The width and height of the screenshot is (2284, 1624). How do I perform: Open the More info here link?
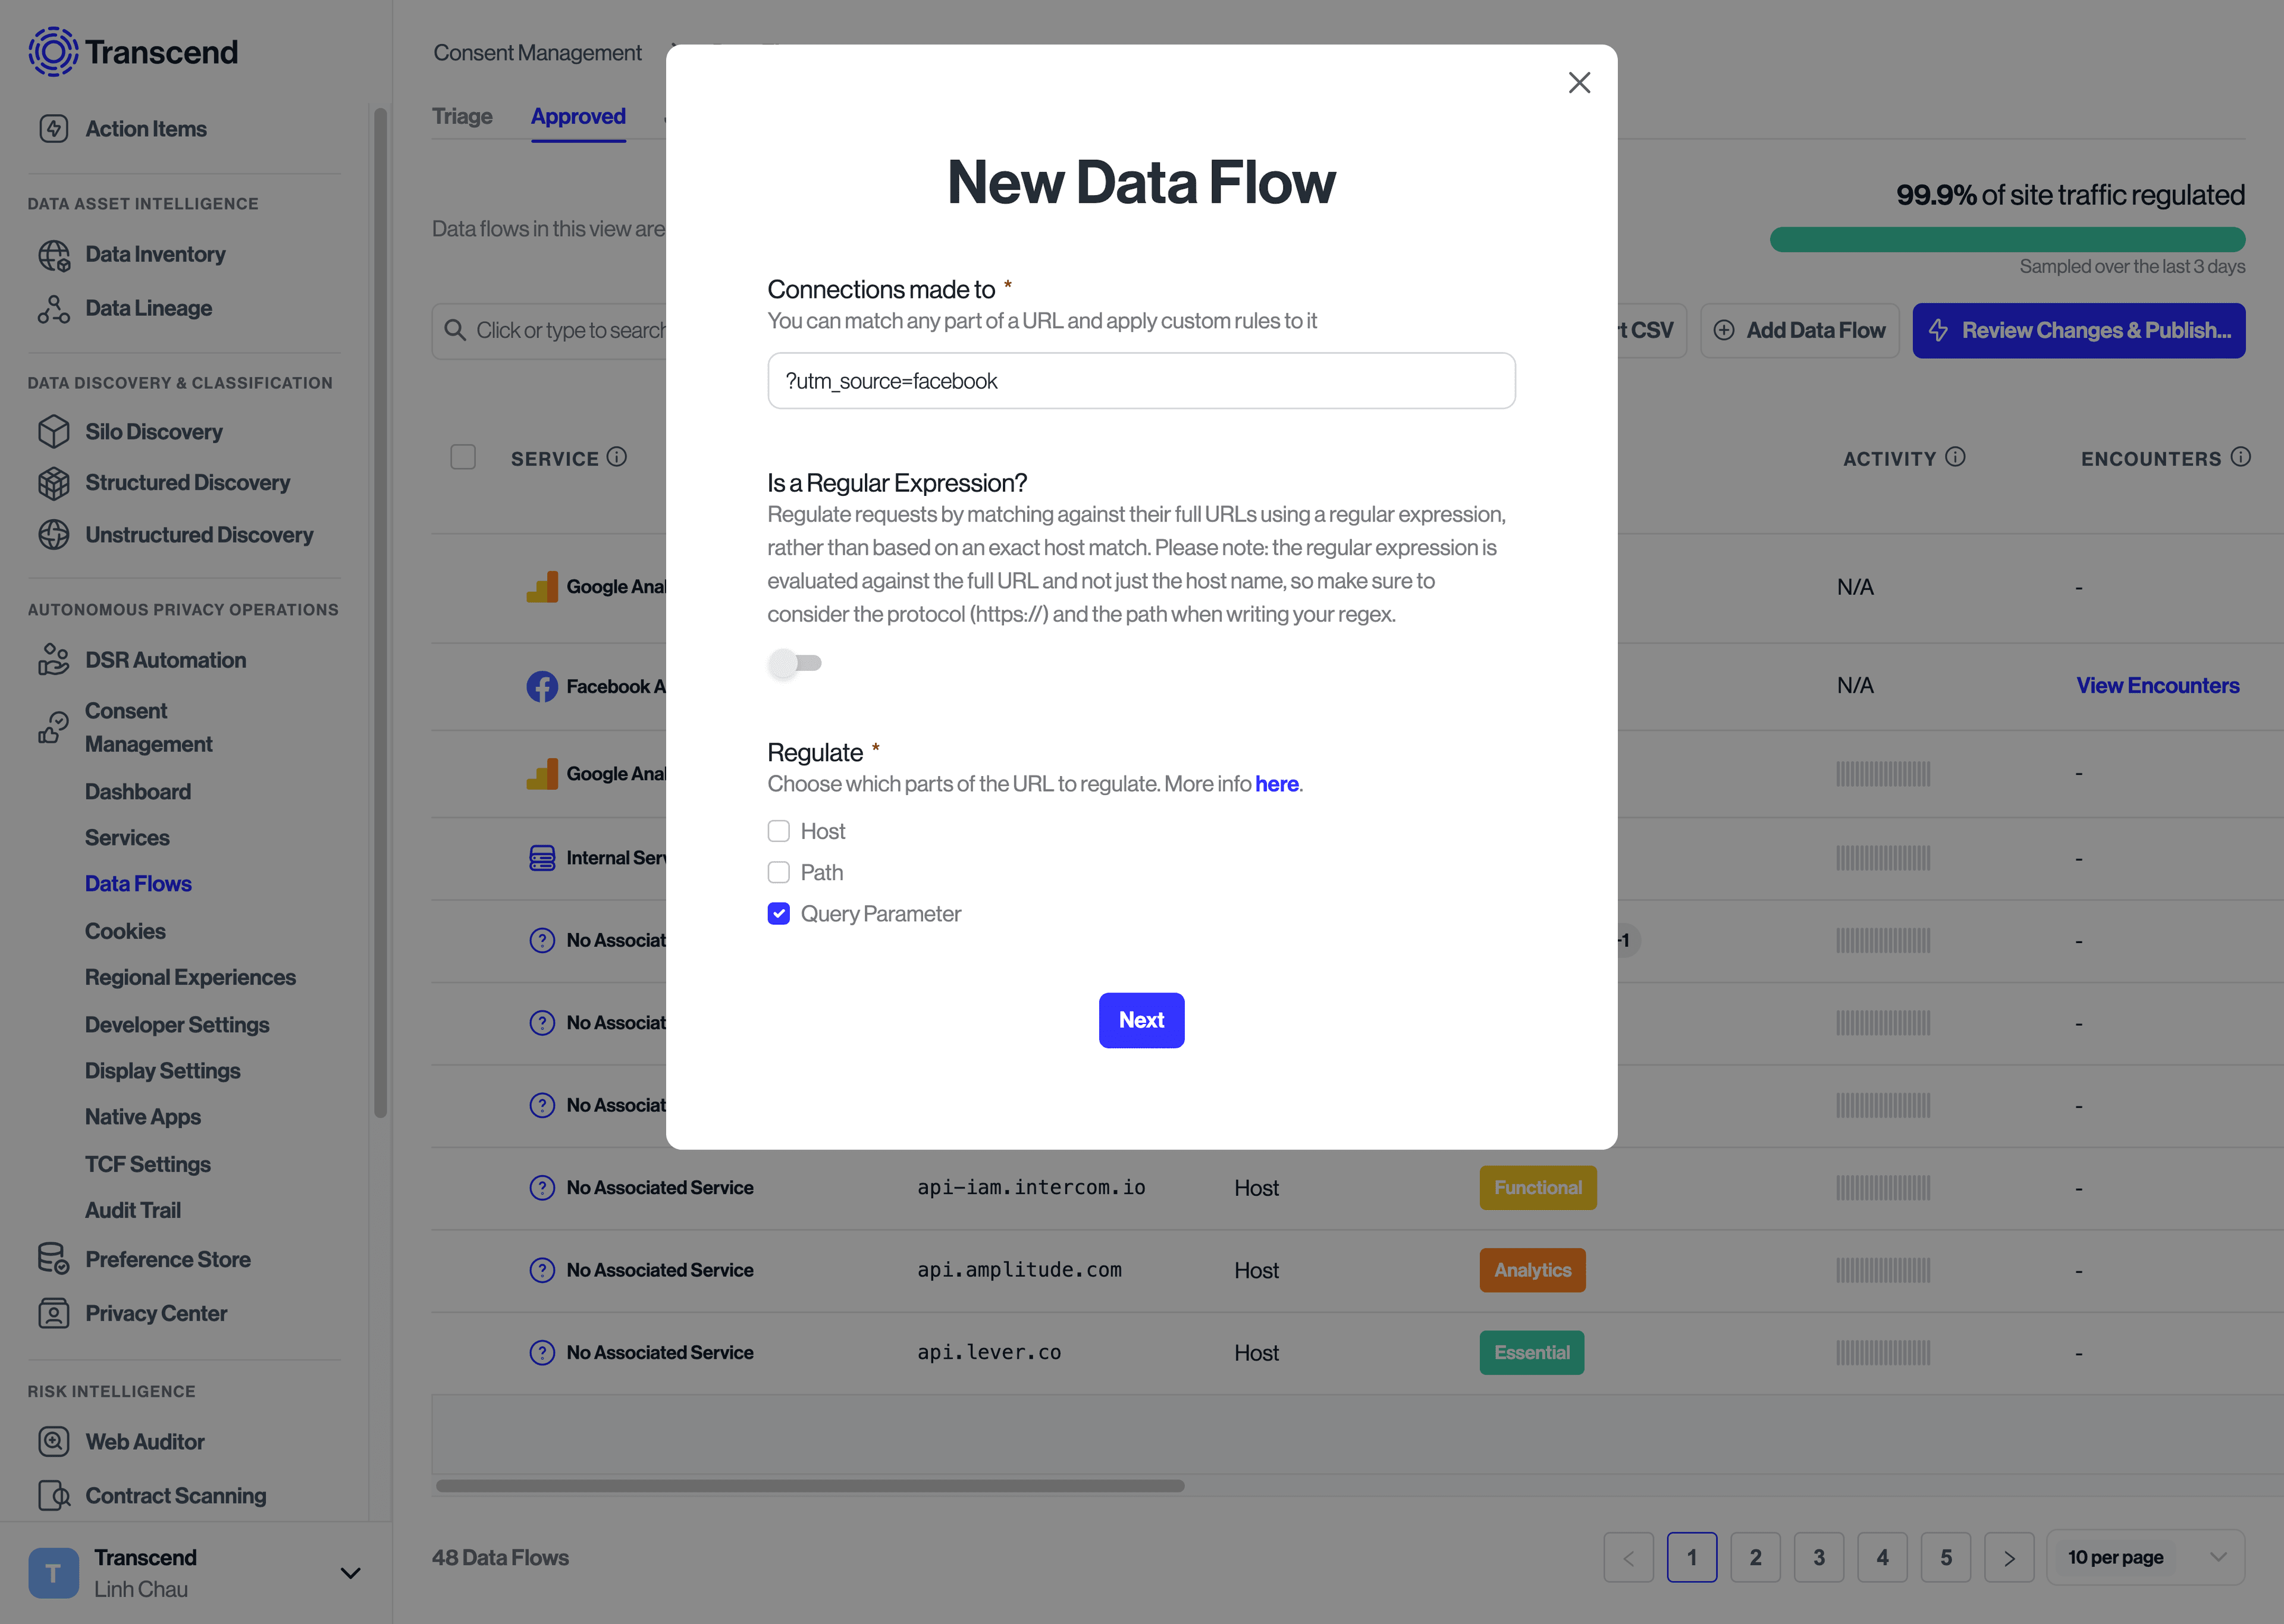pos(1276,784)
